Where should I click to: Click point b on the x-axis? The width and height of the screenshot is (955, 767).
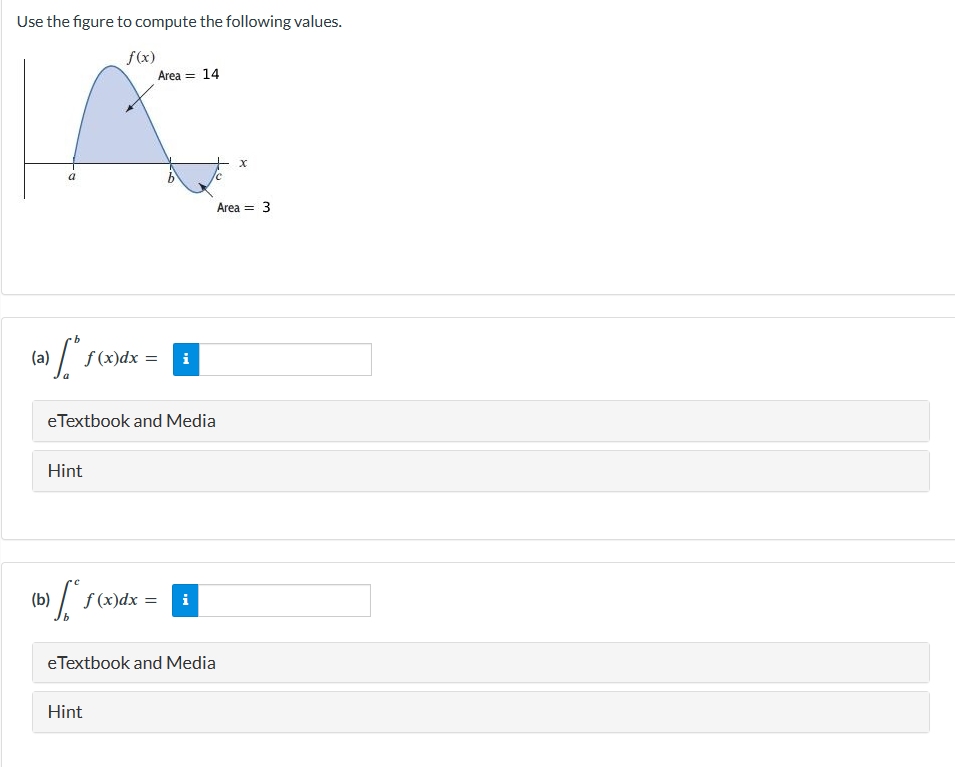[x=170, y=178]
